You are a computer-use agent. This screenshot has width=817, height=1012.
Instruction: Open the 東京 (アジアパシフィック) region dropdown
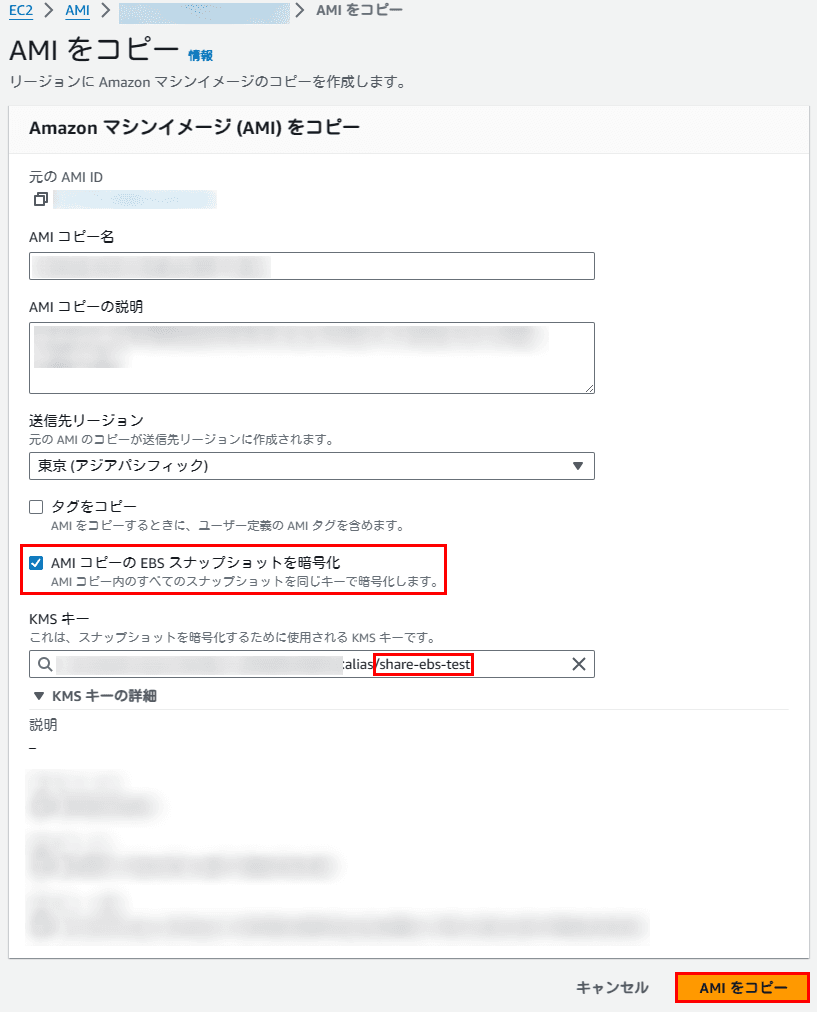[312, 466]
